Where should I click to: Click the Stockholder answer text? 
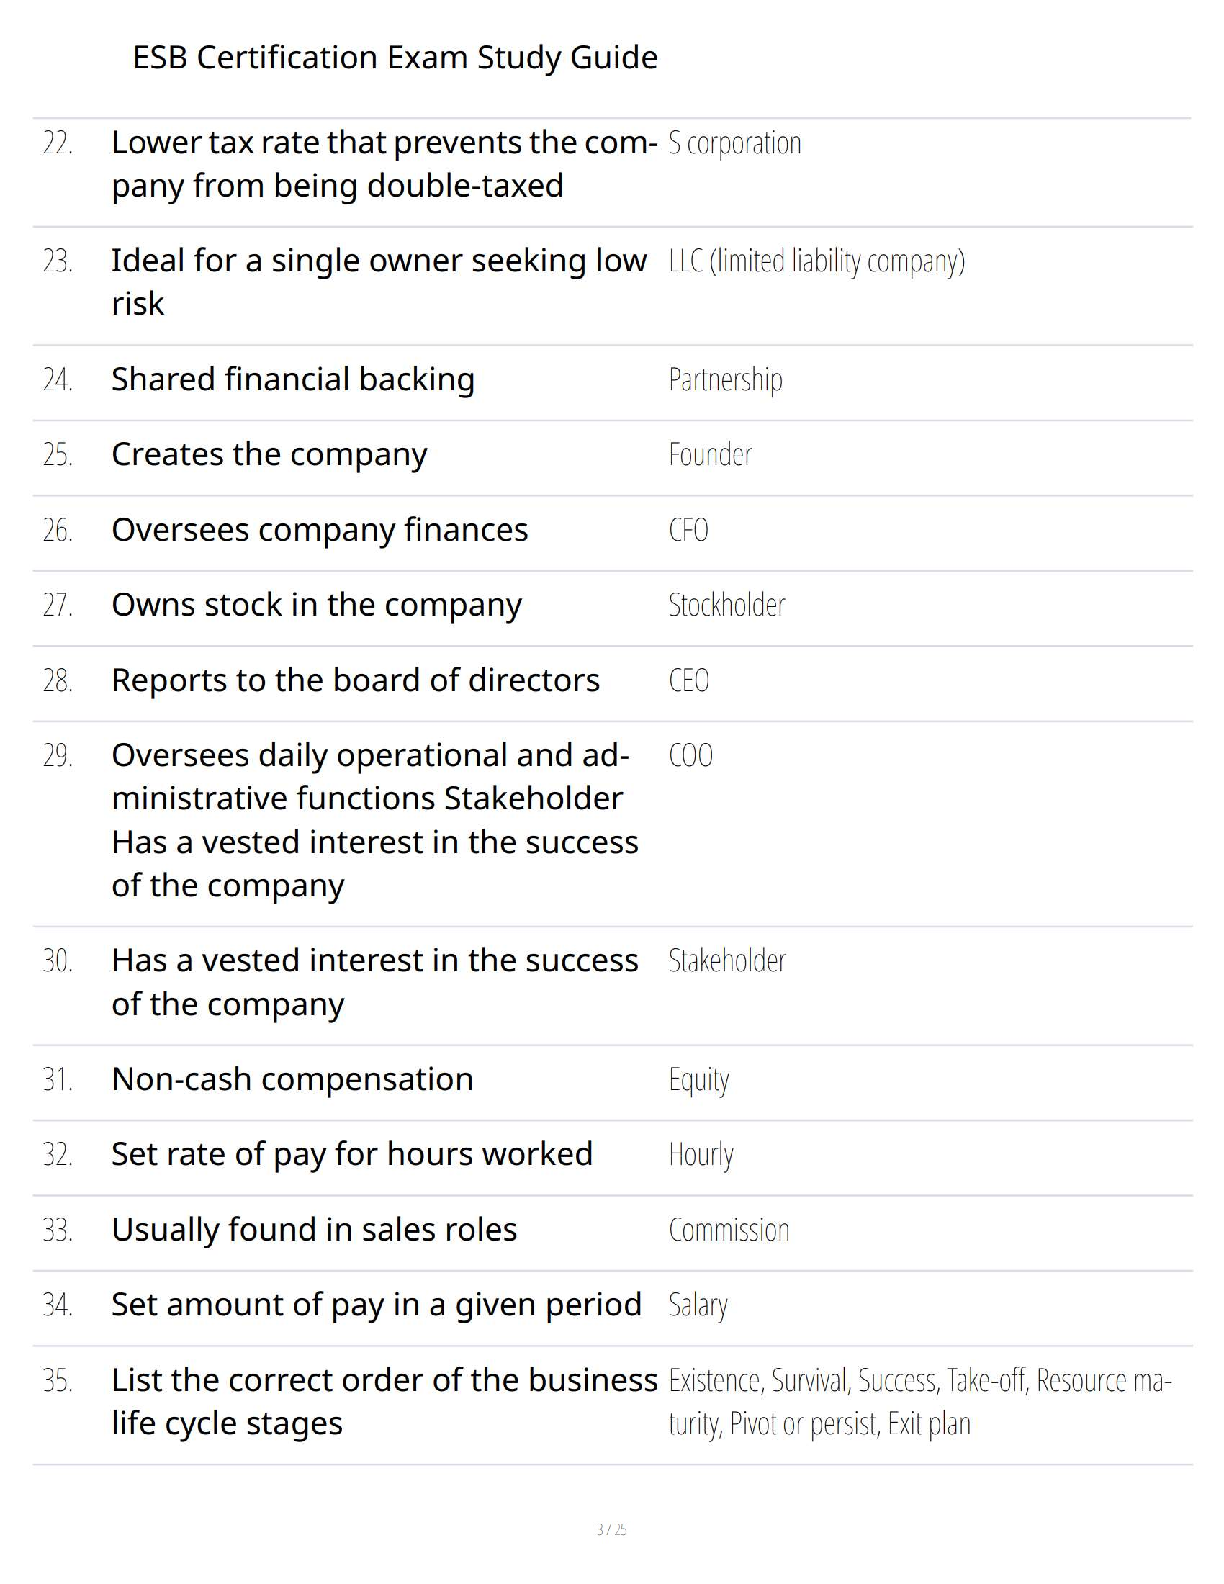tap(727, 605)
